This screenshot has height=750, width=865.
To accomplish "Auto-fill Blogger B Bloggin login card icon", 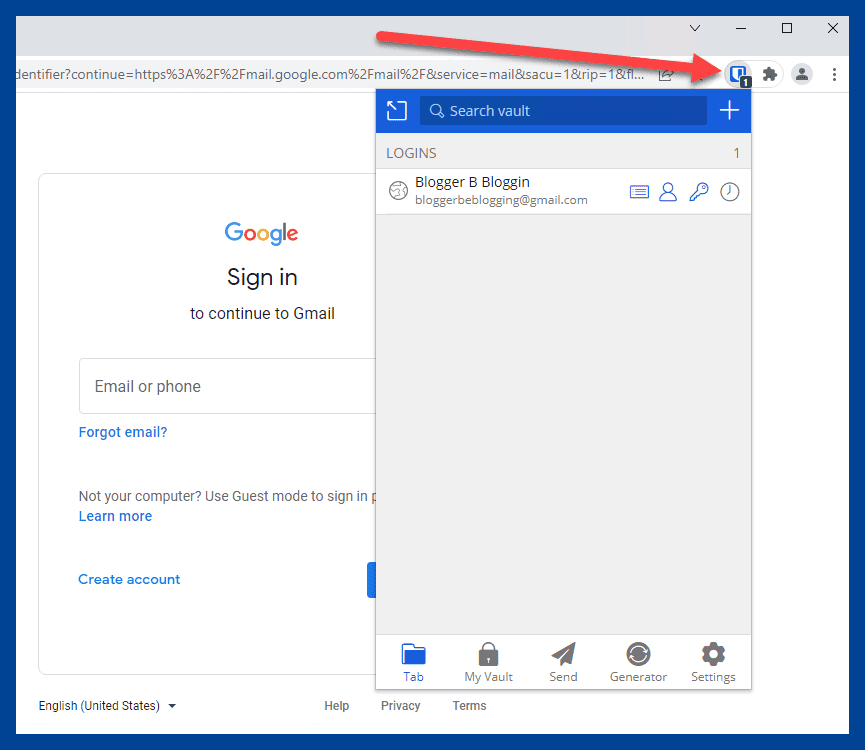I will [639, 192].
